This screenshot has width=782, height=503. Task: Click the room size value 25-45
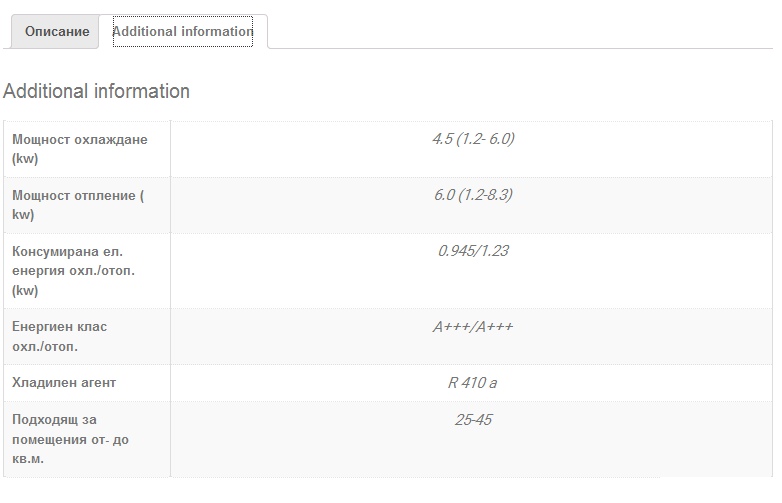473,420
